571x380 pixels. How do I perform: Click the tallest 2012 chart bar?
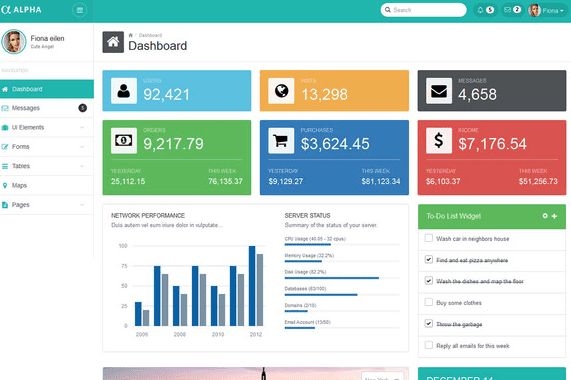[x=252, y=286]
